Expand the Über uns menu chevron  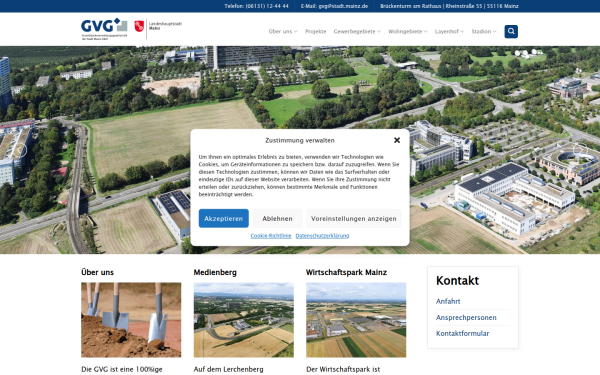click(296, 32)
